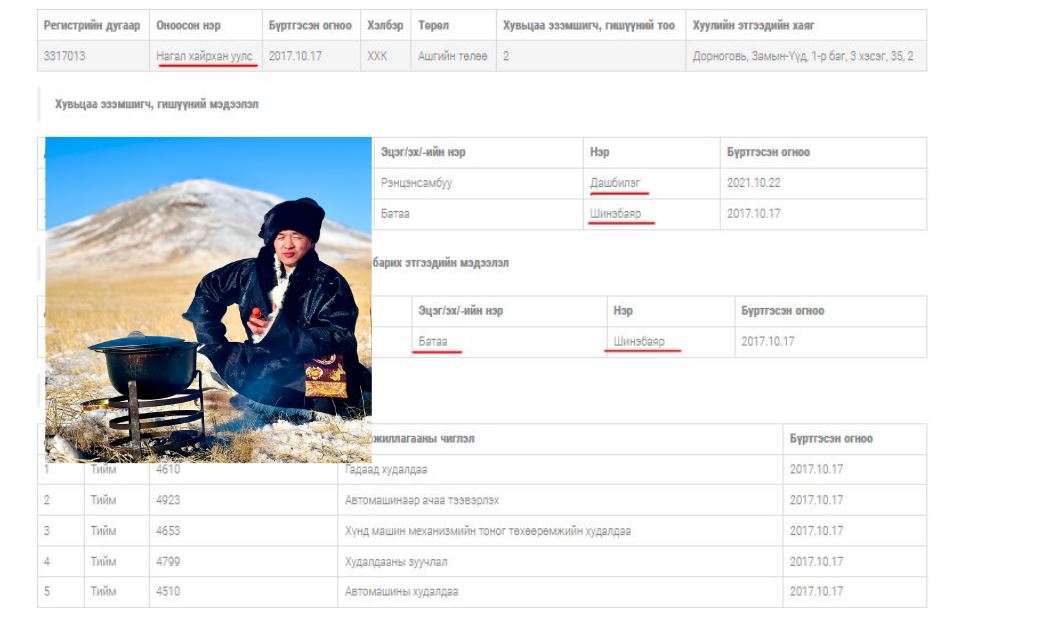Click the Оноосон нэр column header
Image resolution: width=1054 pixels, height=623 pixels.
tap(189, 25)
